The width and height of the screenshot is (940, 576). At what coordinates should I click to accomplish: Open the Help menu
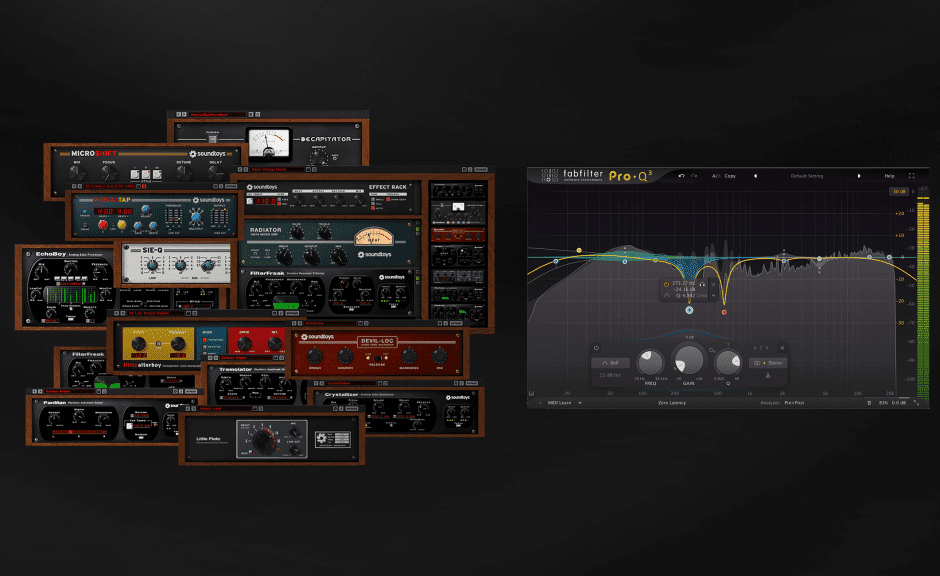pyautogui.click(x=889, y=176)
